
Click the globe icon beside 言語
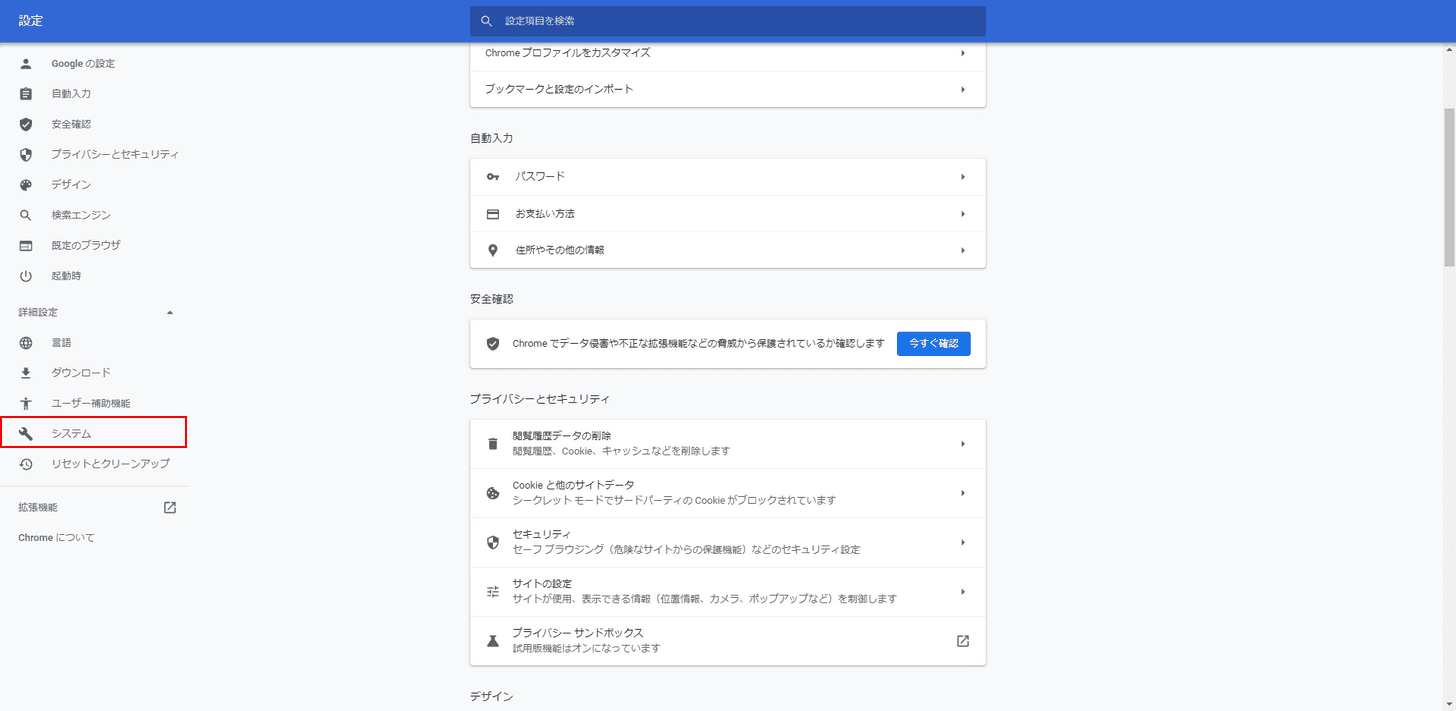point(26,343)
